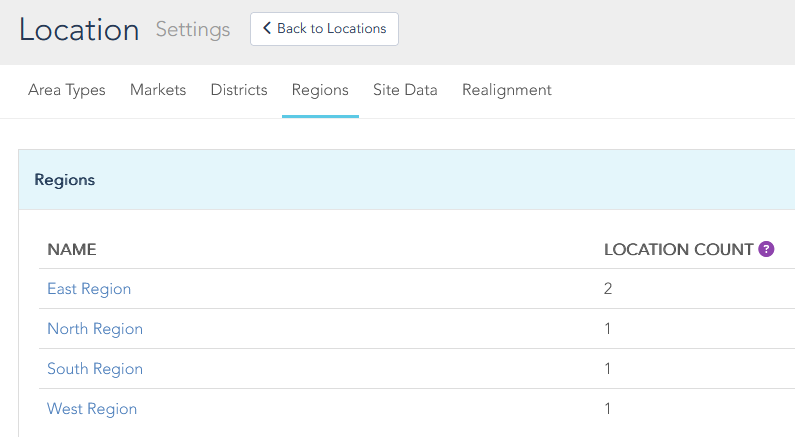Click the North Region location count value
This screenshot has height=437, width=795.
tap(608, 329)
